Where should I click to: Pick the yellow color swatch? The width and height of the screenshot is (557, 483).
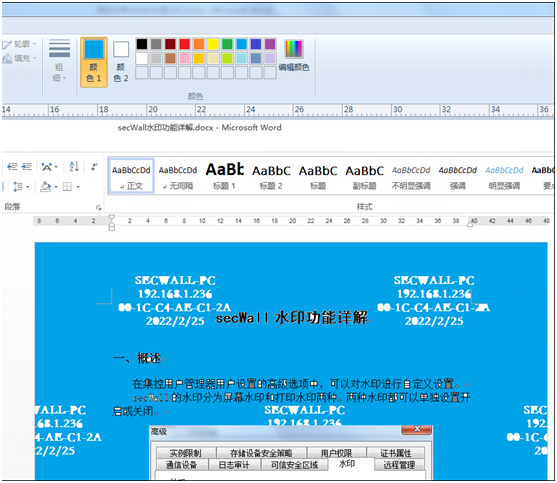coord(213,44)
